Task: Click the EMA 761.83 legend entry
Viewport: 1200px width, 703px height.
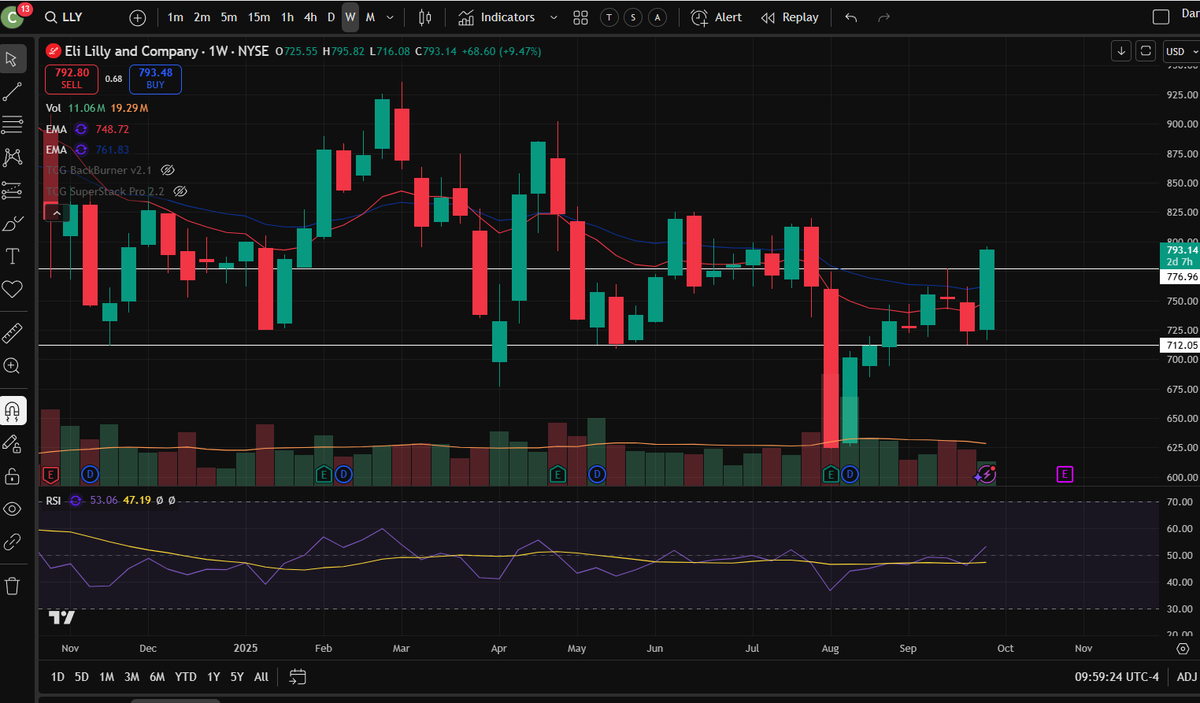Action: point(88,150)
